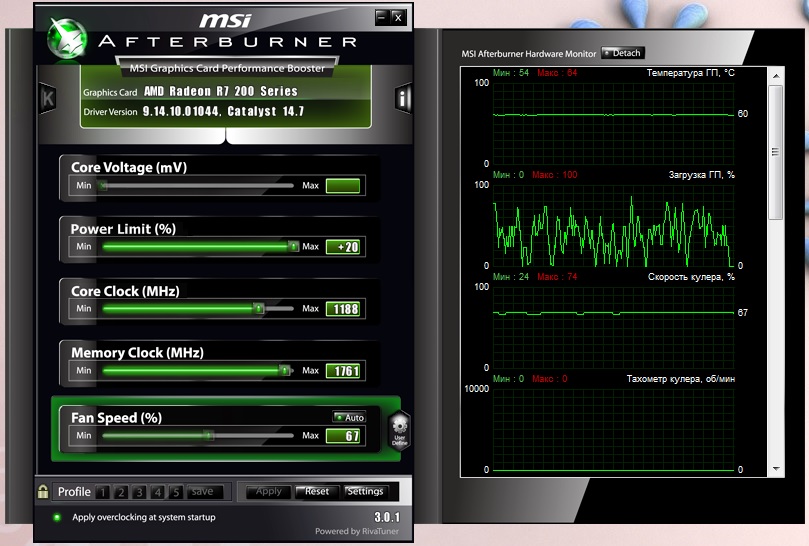Viewport: 809px width, 546px height.
Task: Open the information i button
Action: (x=403, y=98)
